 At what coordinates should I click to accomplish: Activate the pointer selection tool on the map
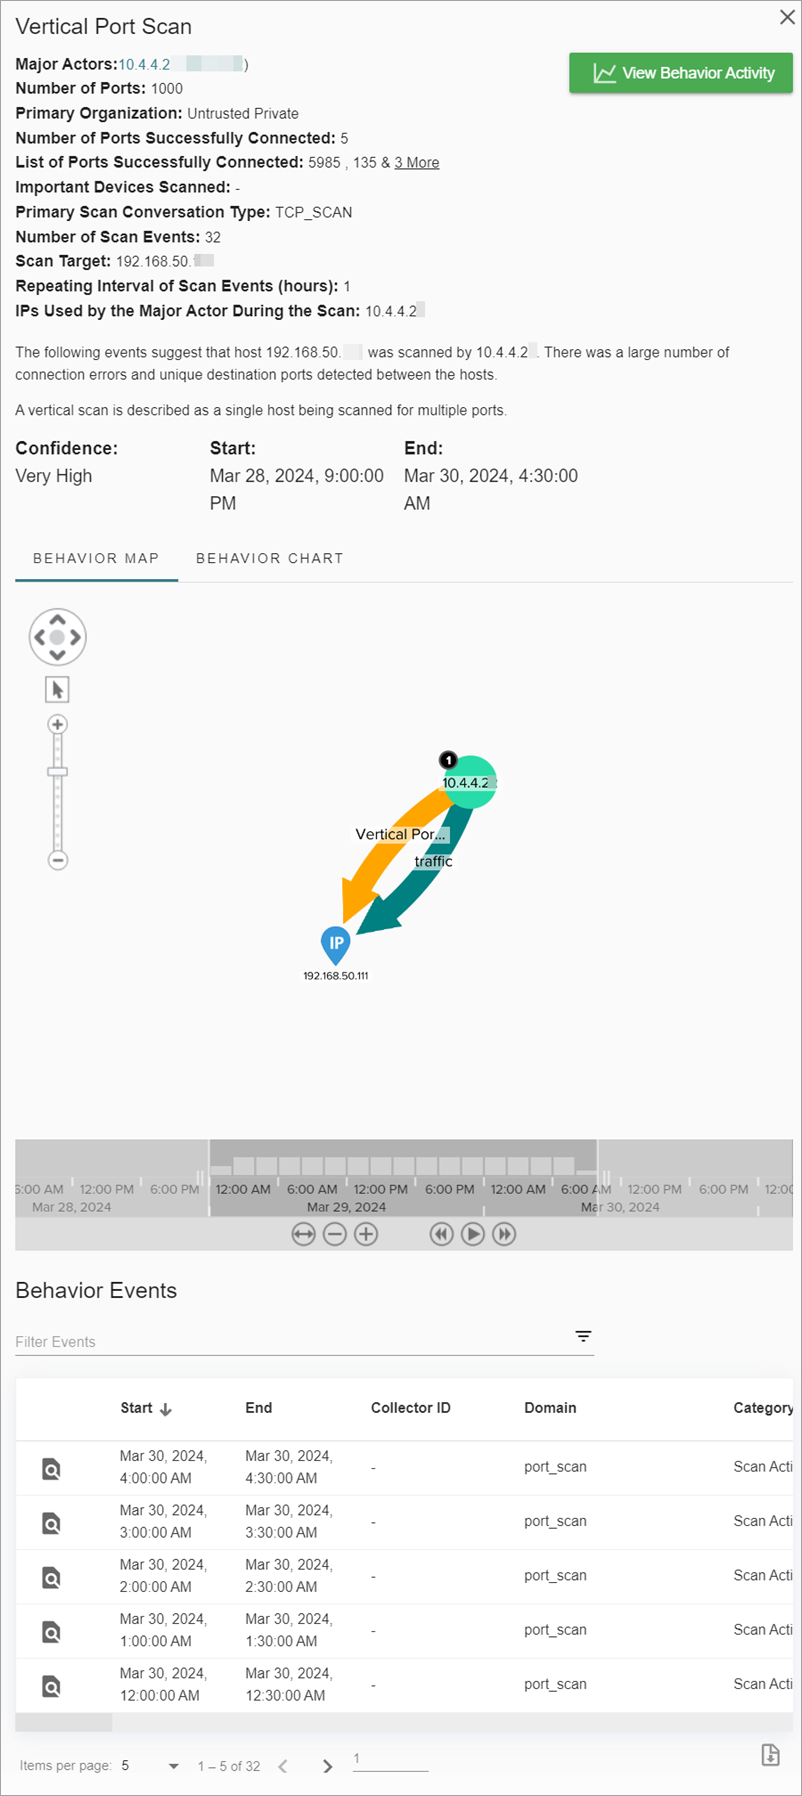point(57,689)
